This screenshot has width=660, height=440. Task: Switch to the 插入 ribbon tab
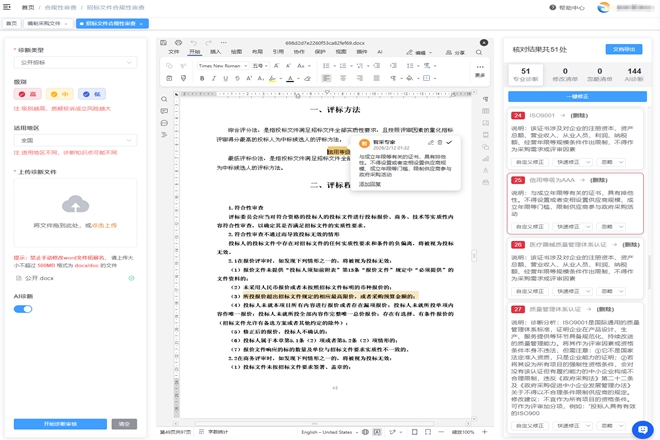(216, 52)
